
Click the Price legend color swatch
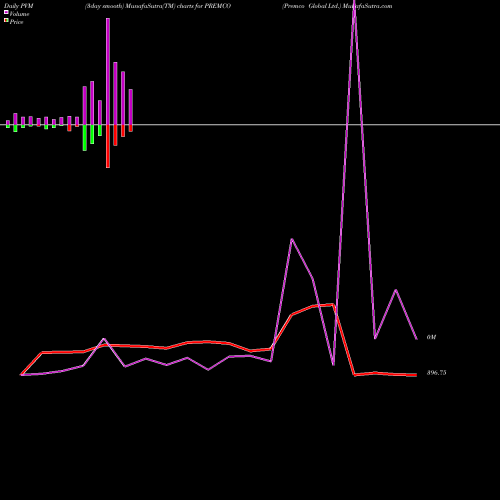(6, 20)
